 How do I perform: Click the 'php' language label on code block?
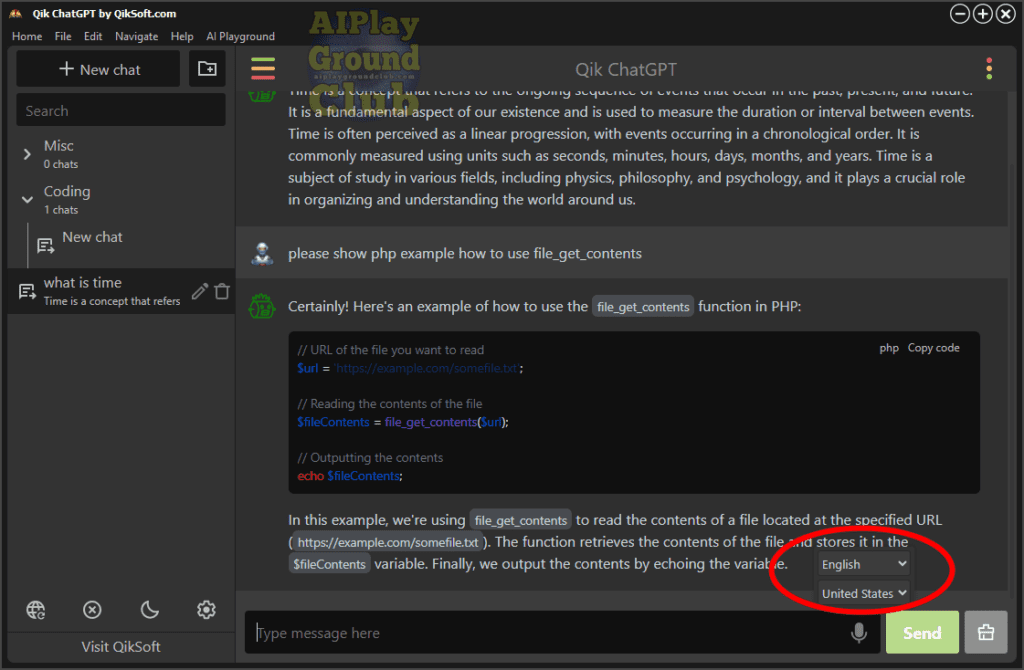tap(889, 348)
